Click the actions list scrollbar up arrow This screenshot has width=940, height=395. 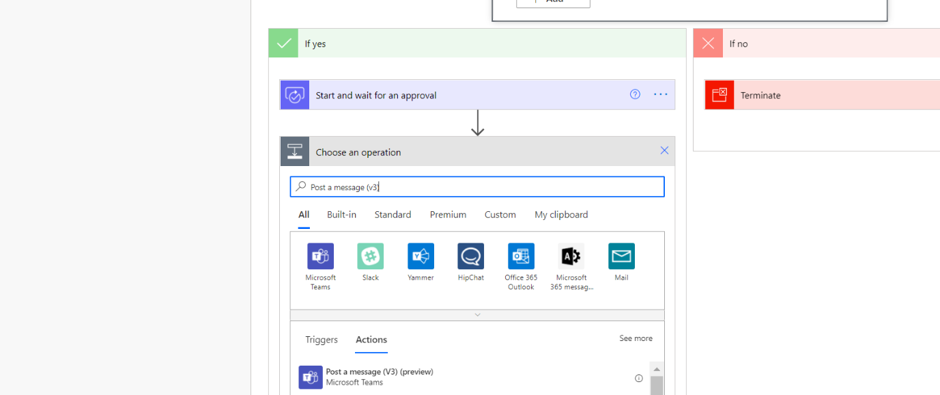click(x=656, y=369)
